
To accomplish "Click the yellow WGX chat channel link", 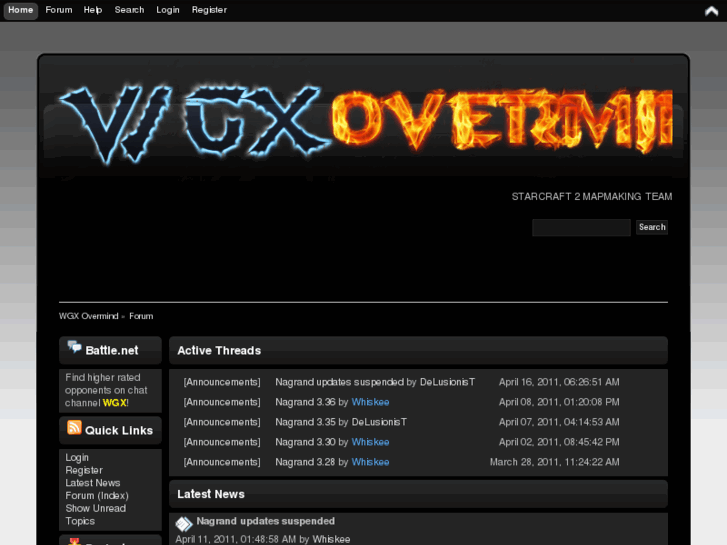I will [x=115, y=403].
